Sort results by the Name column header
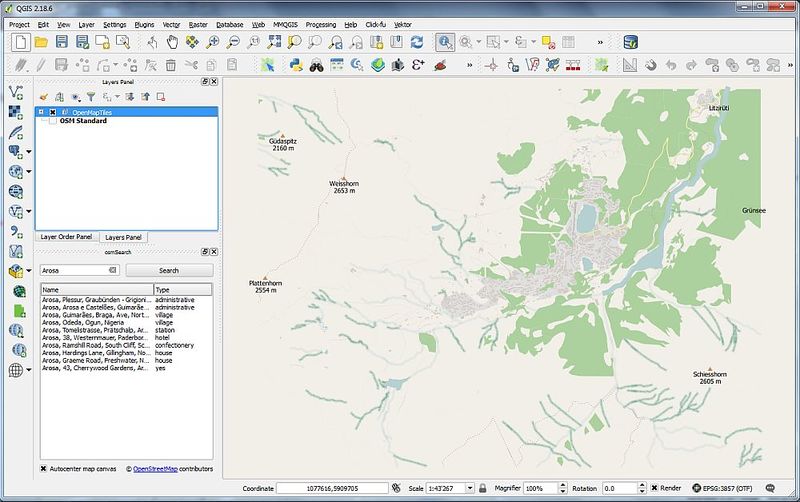The image size is (800, 502). 97,289
